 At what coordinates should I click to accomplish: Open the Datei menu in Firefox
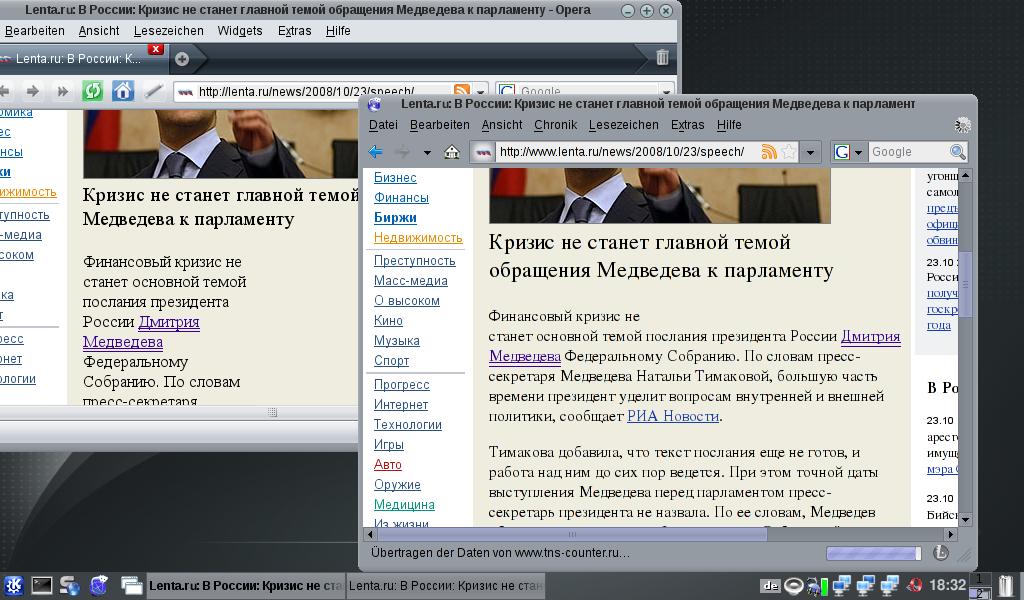point(383,125)
